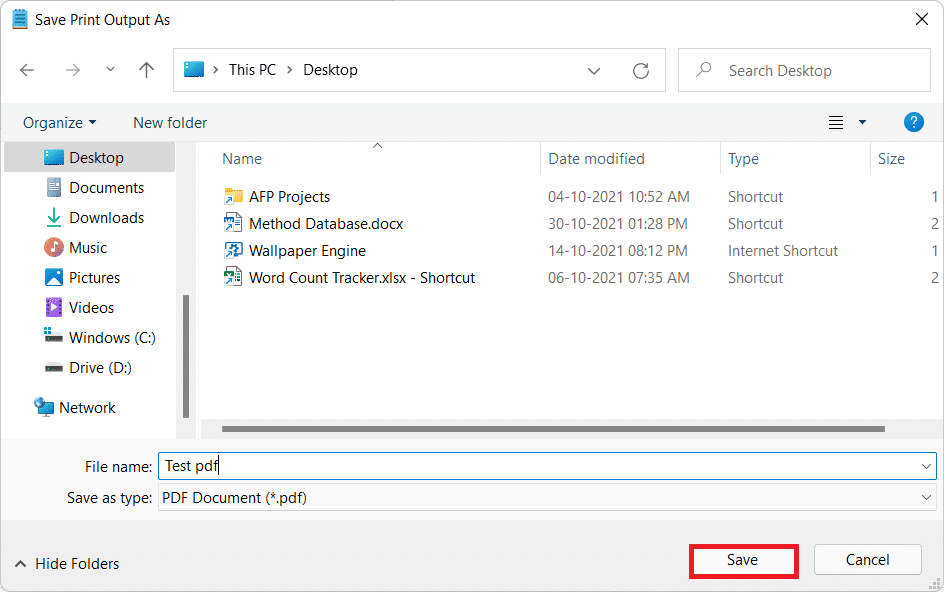Click the magnifier icon in search box
Image resolution: width=944 pixels, height=592 pixels.
[x=703, y=70]
